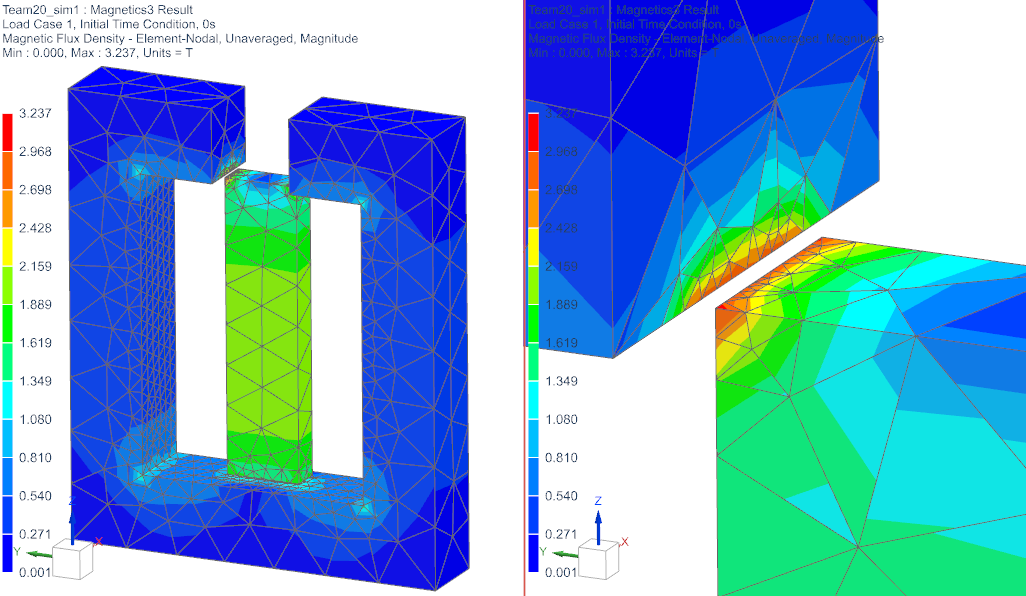Click the right rectangular window opening in core
The width and height of the screenshot is (1026, 596).
pyautogui.click(x=335, y=330)
